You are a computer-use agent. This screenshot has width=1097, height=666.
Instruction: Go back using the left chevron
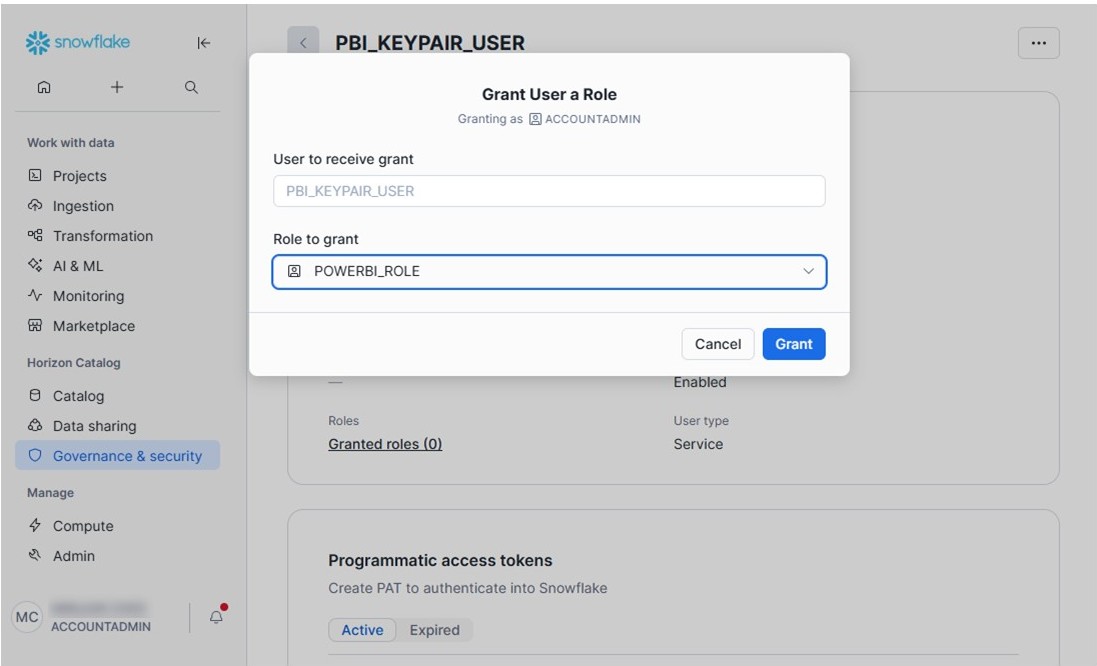click(303, 43)
